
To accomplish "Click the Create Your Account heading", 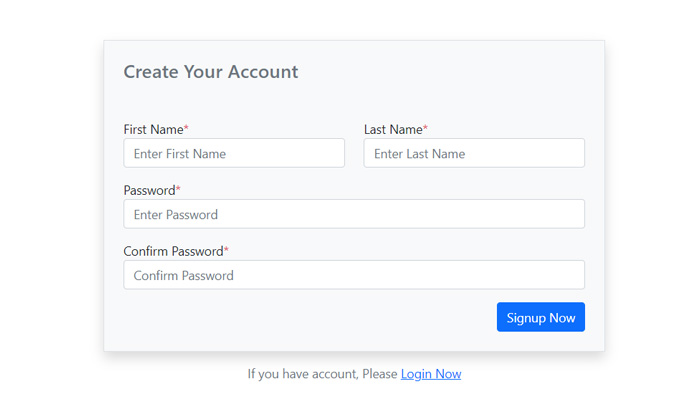I will tap(211, 72).
